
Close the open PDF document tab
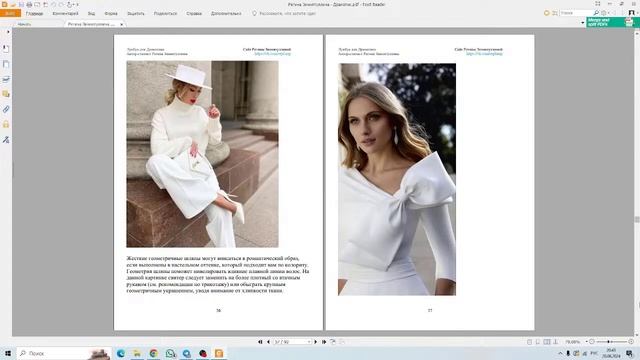pyautogui.click(x=121, y=24)
